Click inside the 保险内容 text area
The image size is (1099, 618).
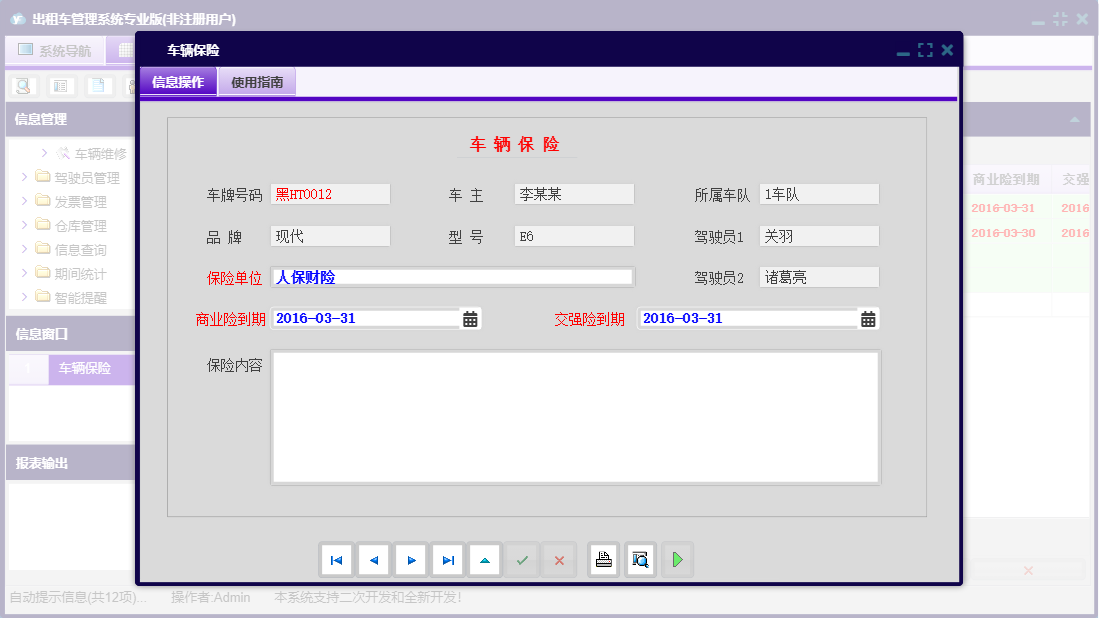coord(575,417)
